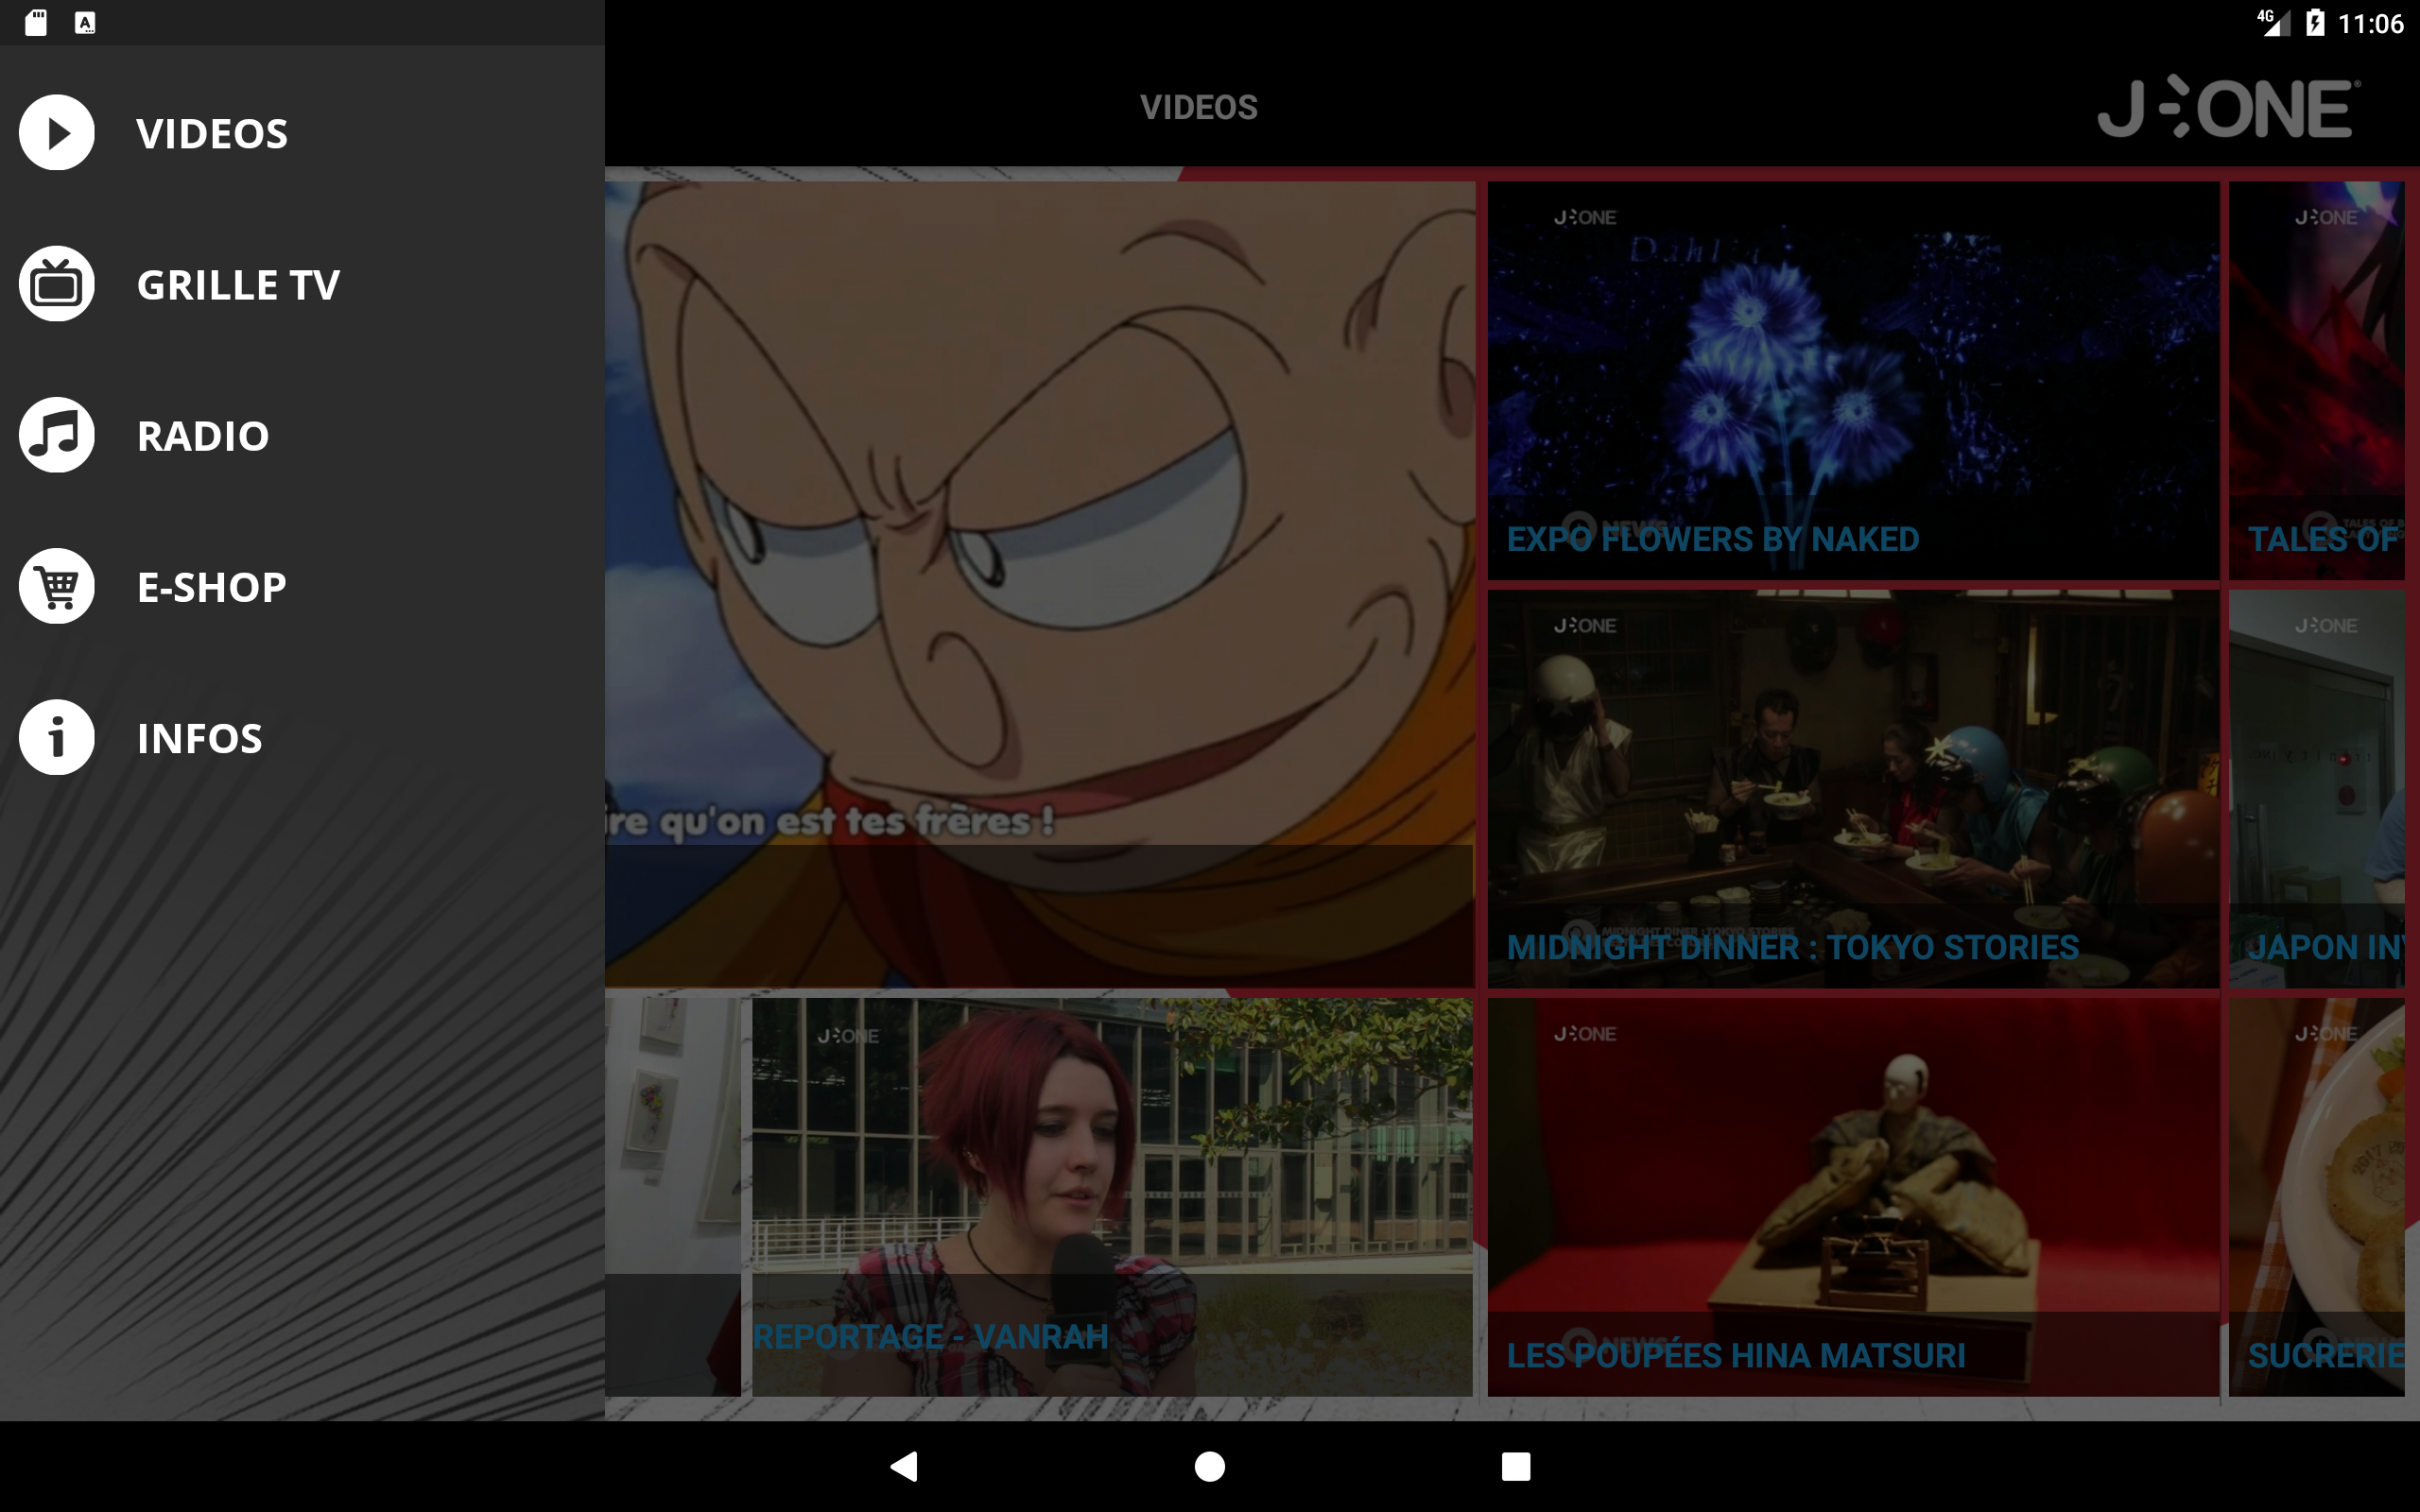Tap the VIDEOS page title
This screenshot has height=1512, width=2420.
[1199, 107]
